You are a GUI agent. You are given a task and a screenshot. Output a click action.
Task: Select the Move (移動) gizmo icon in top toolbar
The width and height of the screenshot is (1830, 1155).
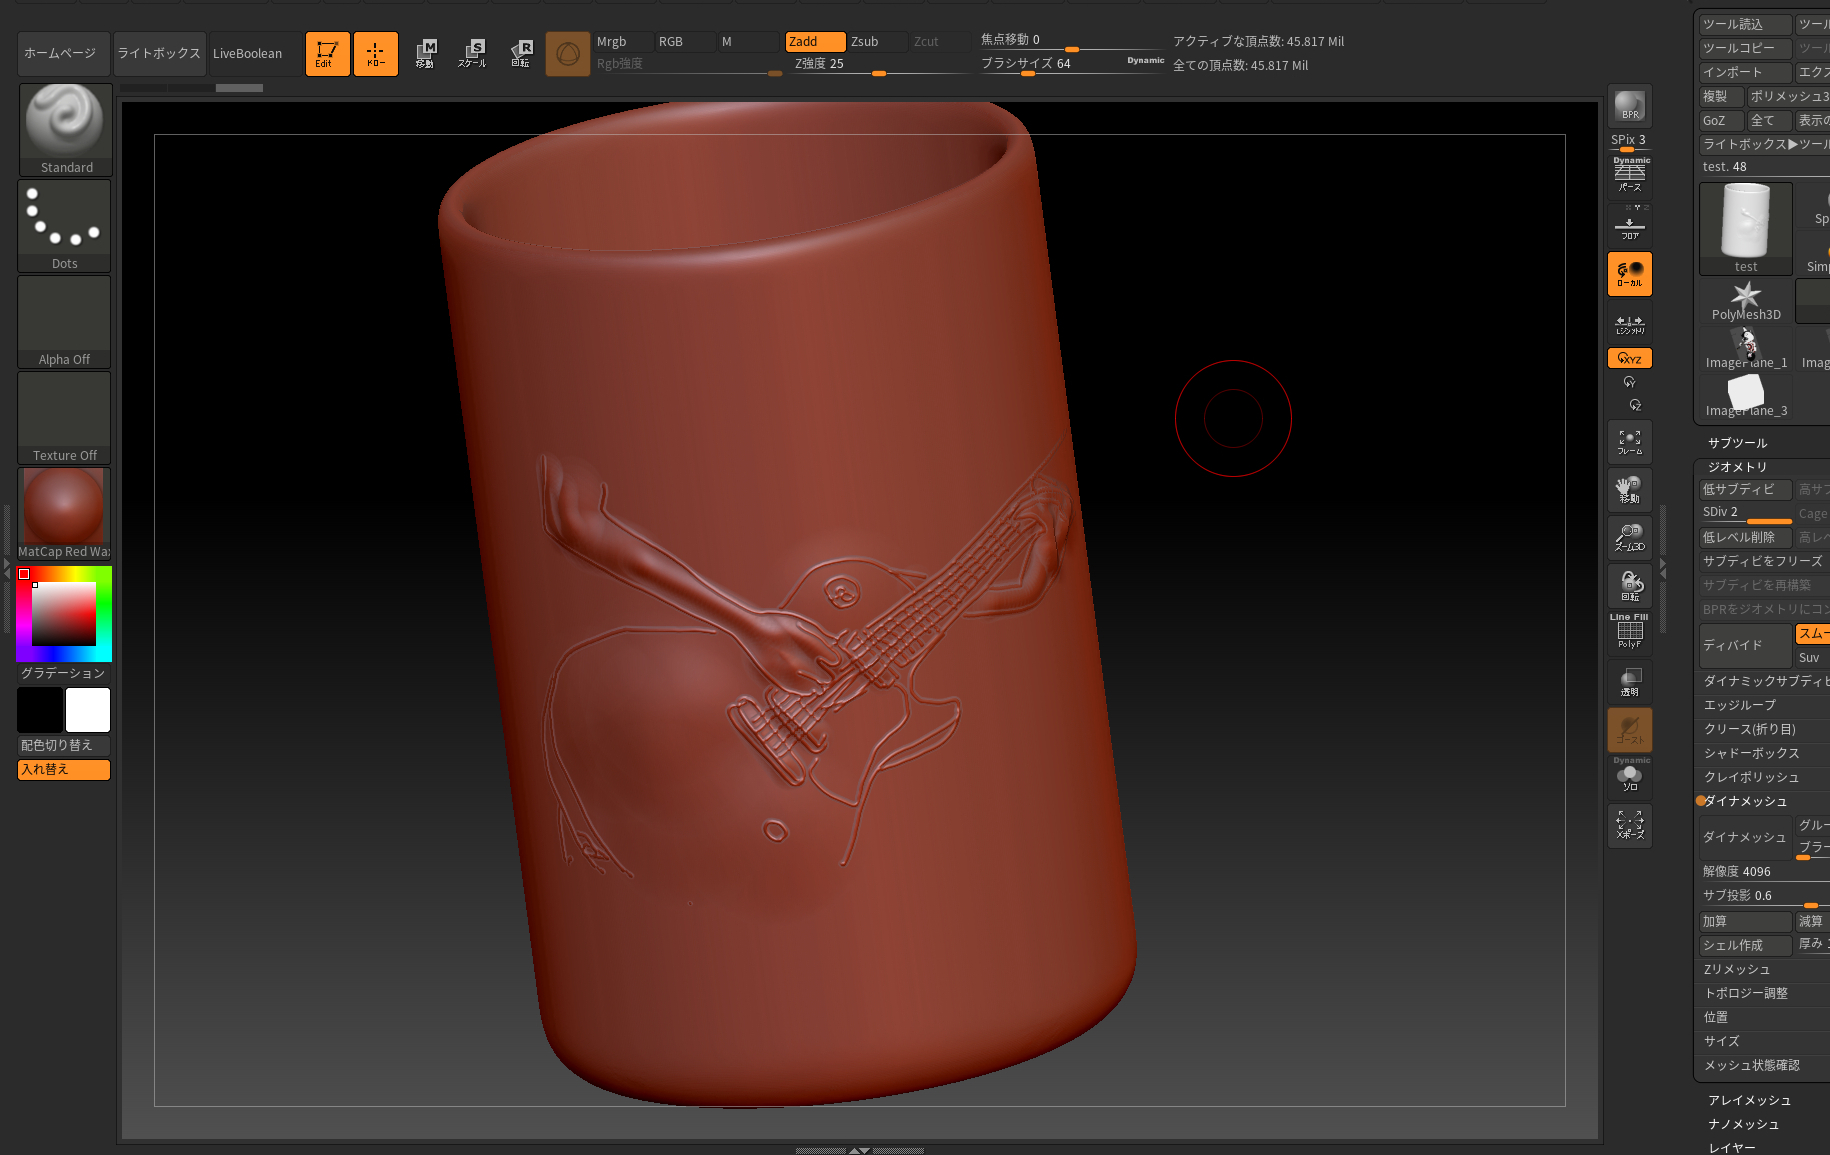[425, 54]
